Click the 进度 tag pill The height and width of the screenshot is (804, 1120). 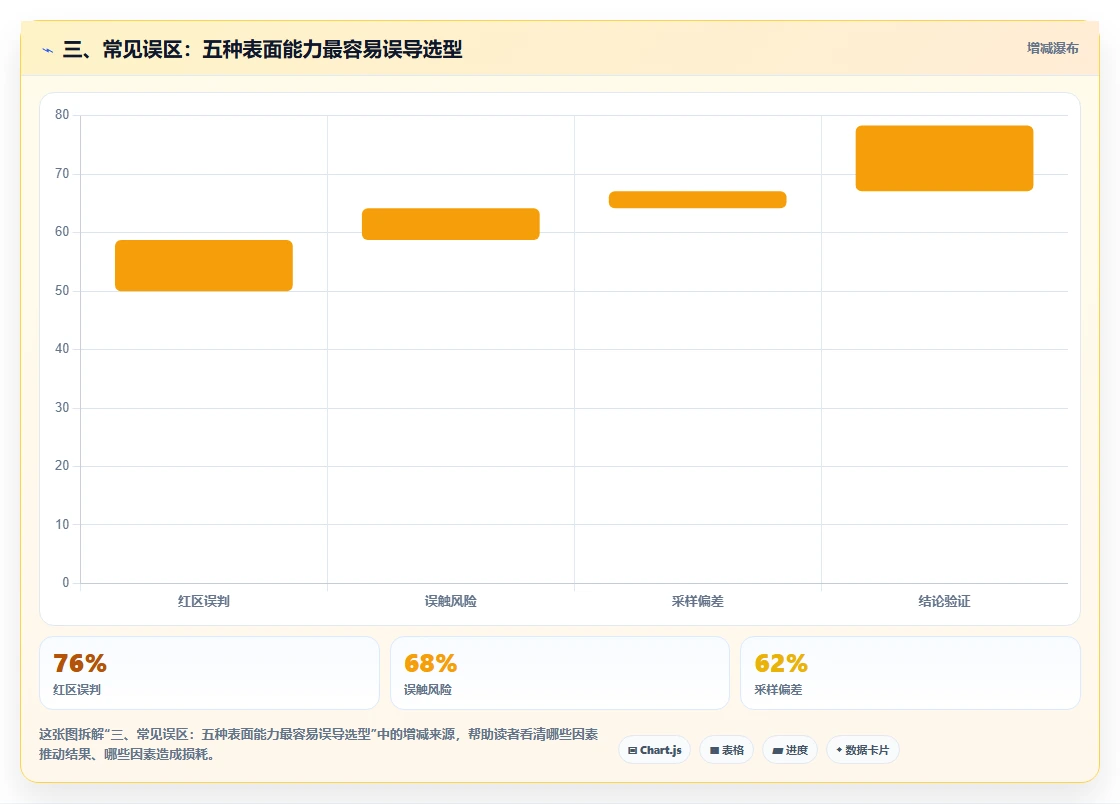(790, 750)
